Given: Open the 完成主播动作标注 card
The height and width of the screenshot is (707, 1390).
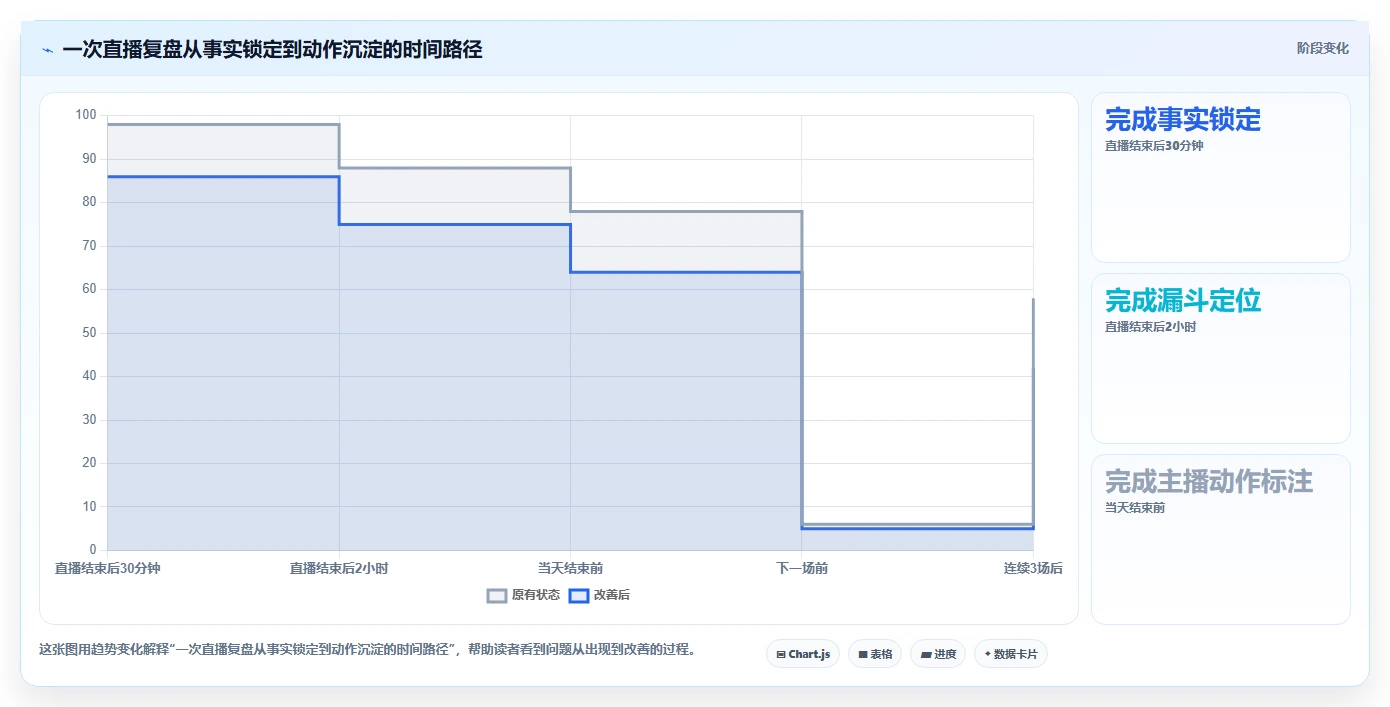Looking at the screenshot, I should click(x=1220, y=540).
